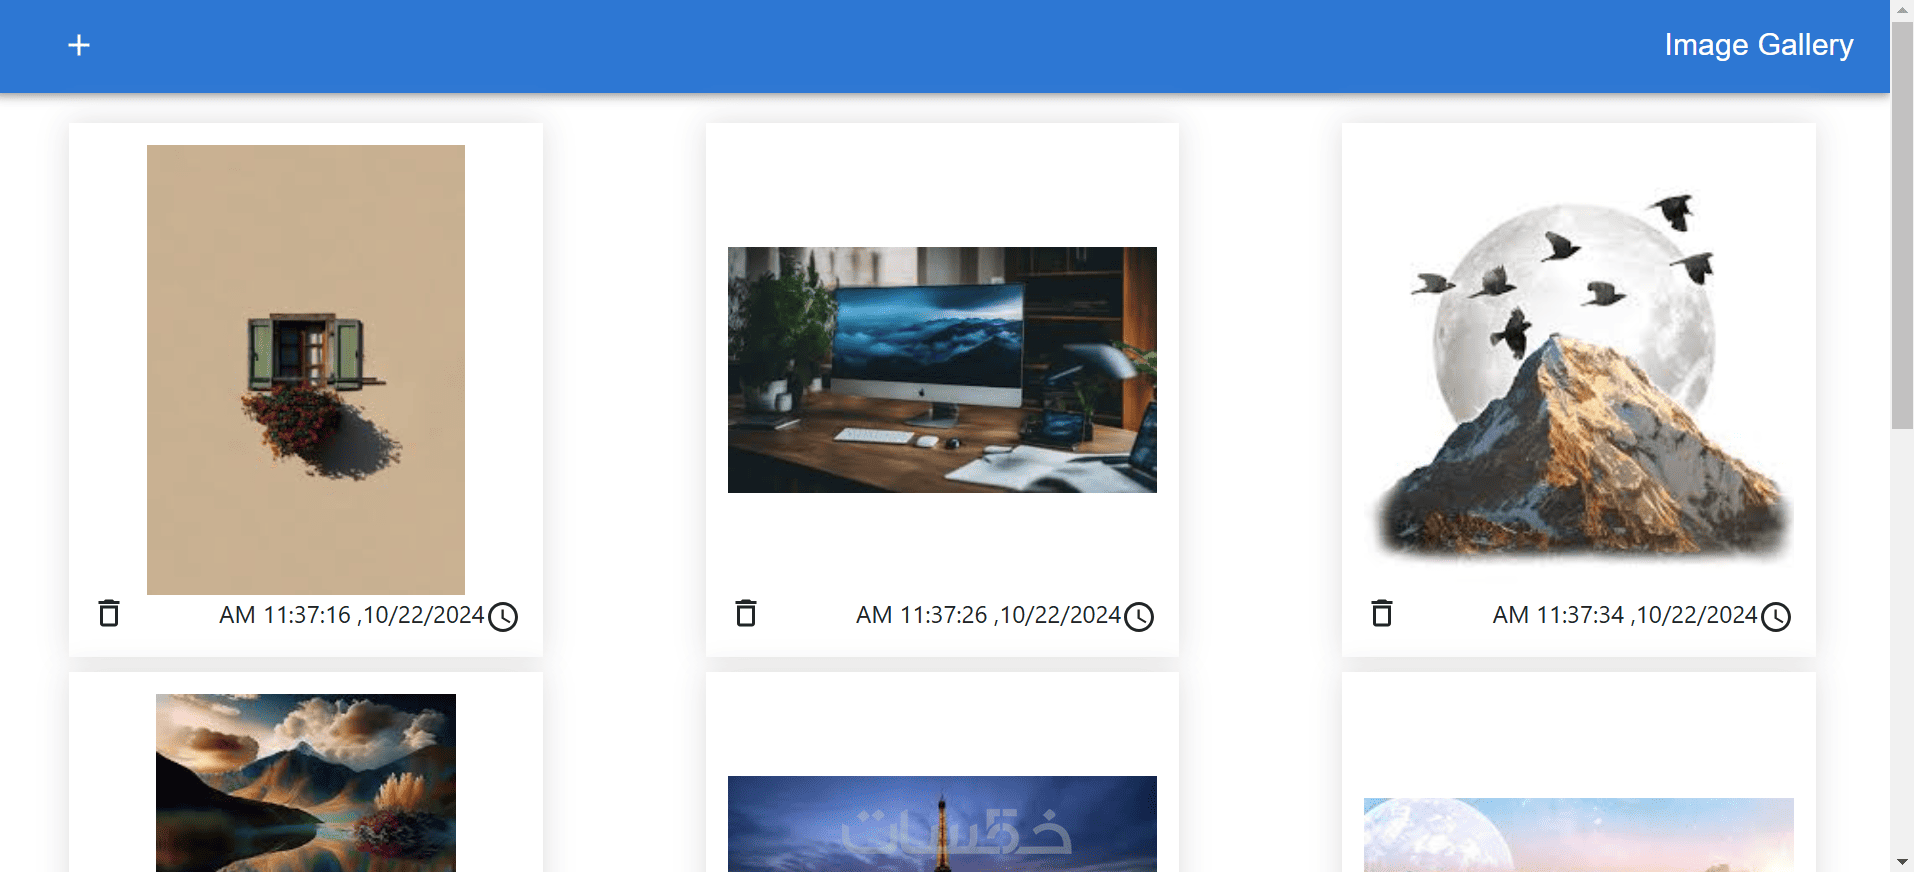Screen dimensions: 1914x872
Task: Click the AM 11:37:26, 10/22/2024 timestamp
Action: pos(988,615)
